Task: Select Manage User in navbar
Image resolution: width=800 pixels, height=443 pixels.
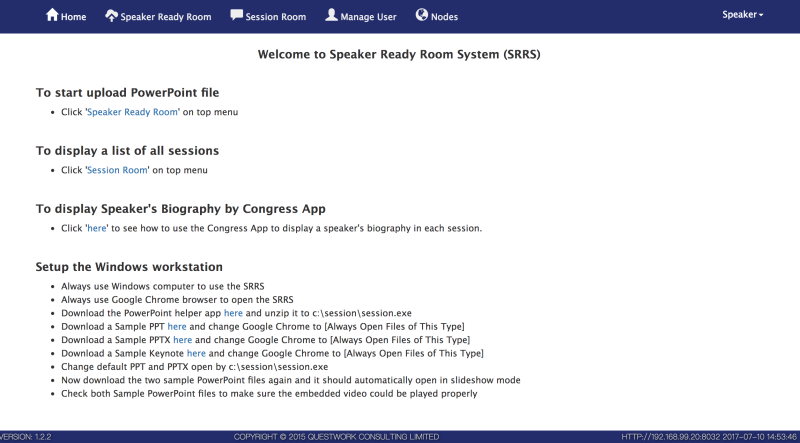Action: pyautogui.click(x=370, y=17)
